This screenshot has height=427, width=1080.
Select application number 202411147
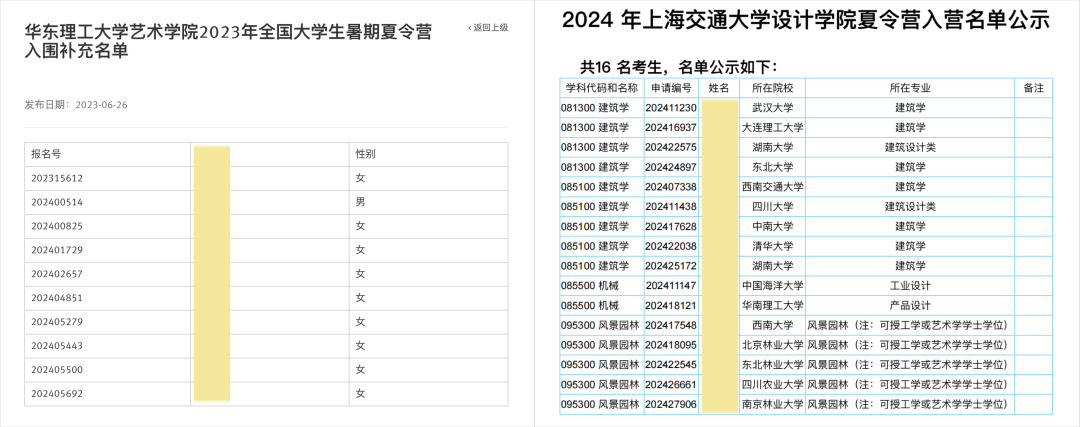pos(672,286)
